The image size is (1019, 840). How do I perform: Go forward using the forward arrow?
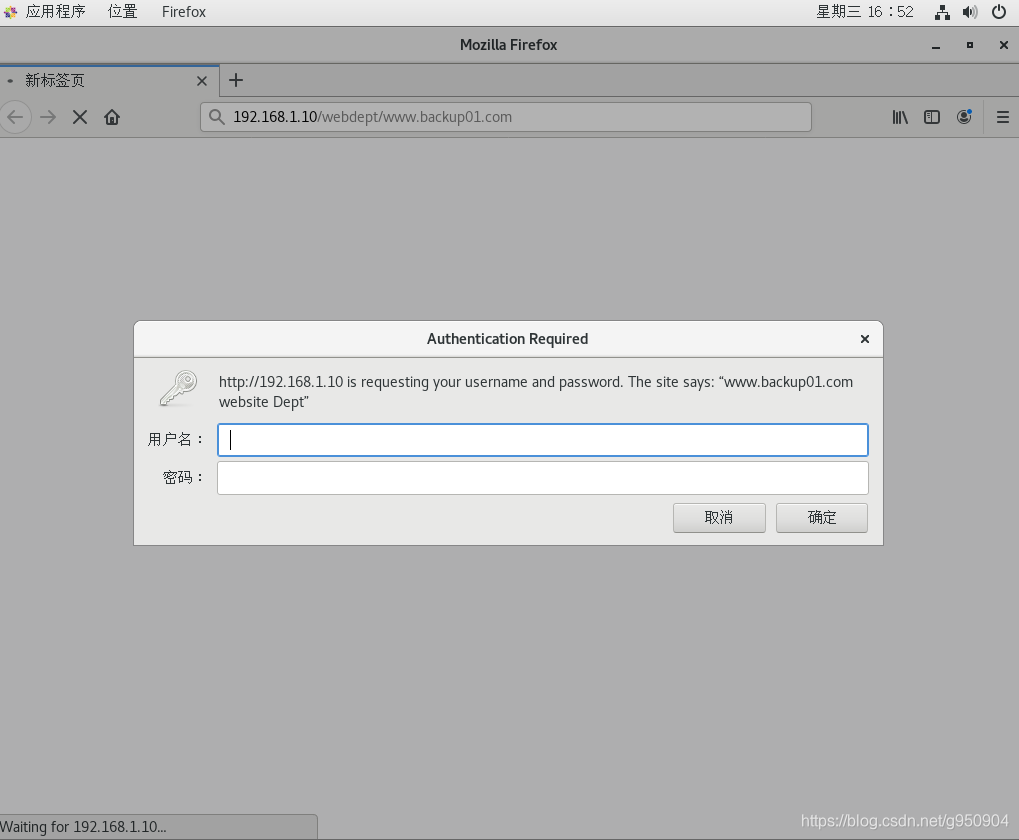(x=48, y=117)
